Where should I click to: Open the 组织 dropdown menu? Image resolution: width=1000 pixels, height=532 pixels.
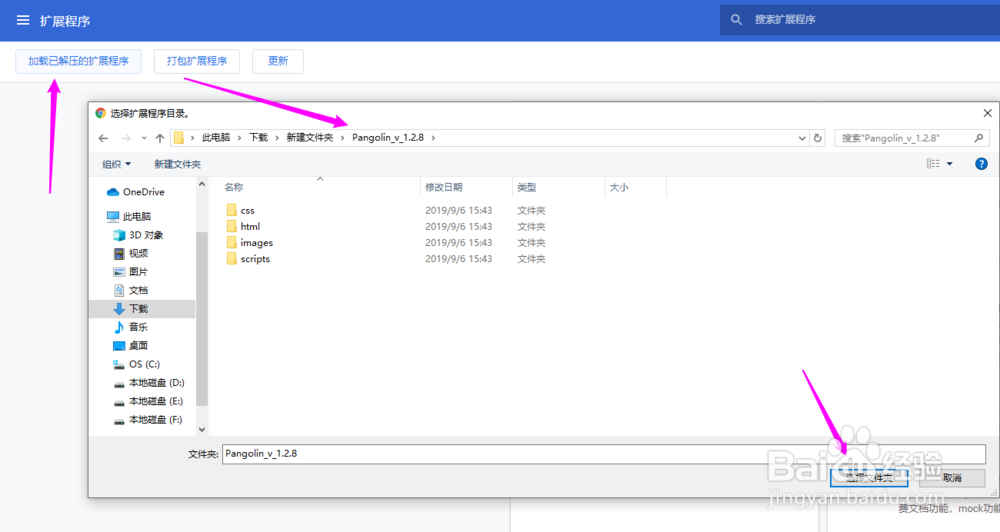pos(117,164)
